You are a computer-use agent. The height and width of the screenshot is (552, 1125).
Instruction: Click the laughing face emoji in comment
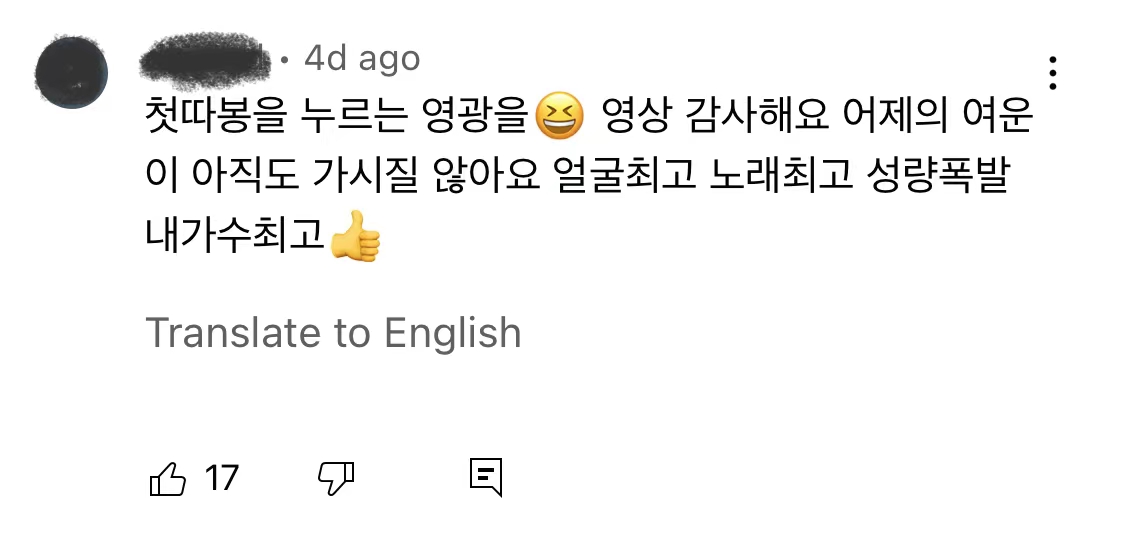560,117
